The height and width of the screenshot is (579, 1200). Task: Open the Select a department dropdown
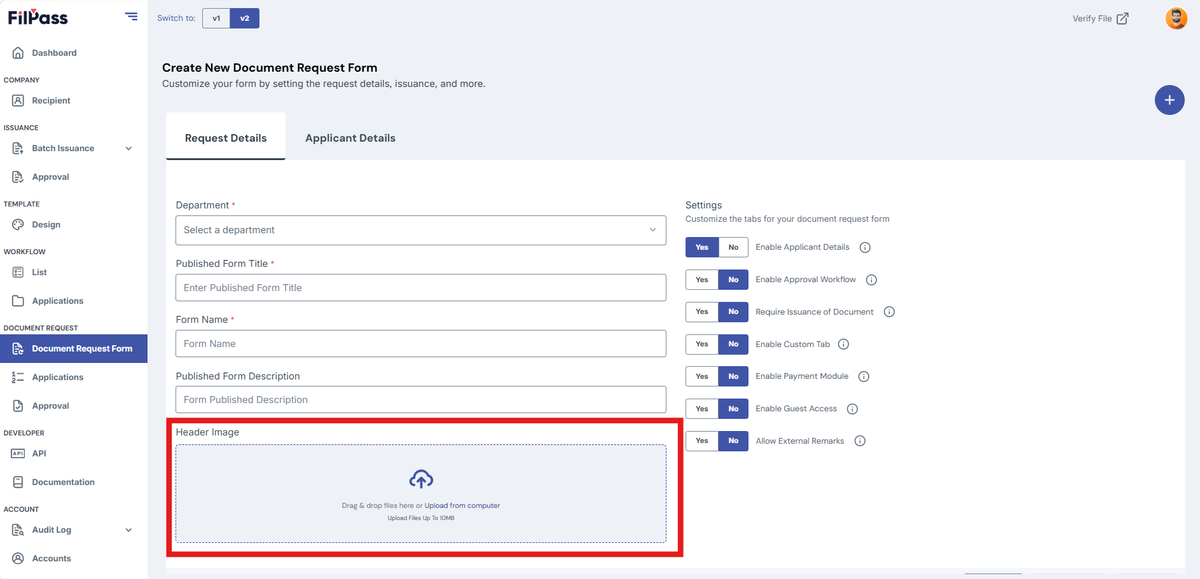(x=421, y=230)
